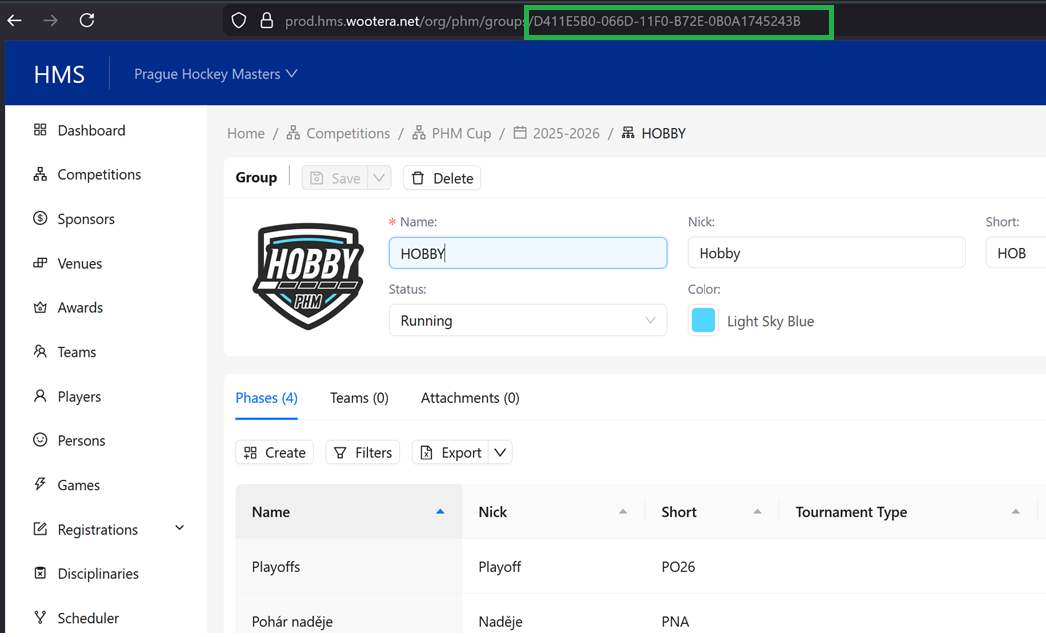The height and width of the screenshot is (637, 1046).
Task: Sort the Name column ascending
Action: point(440,512)
